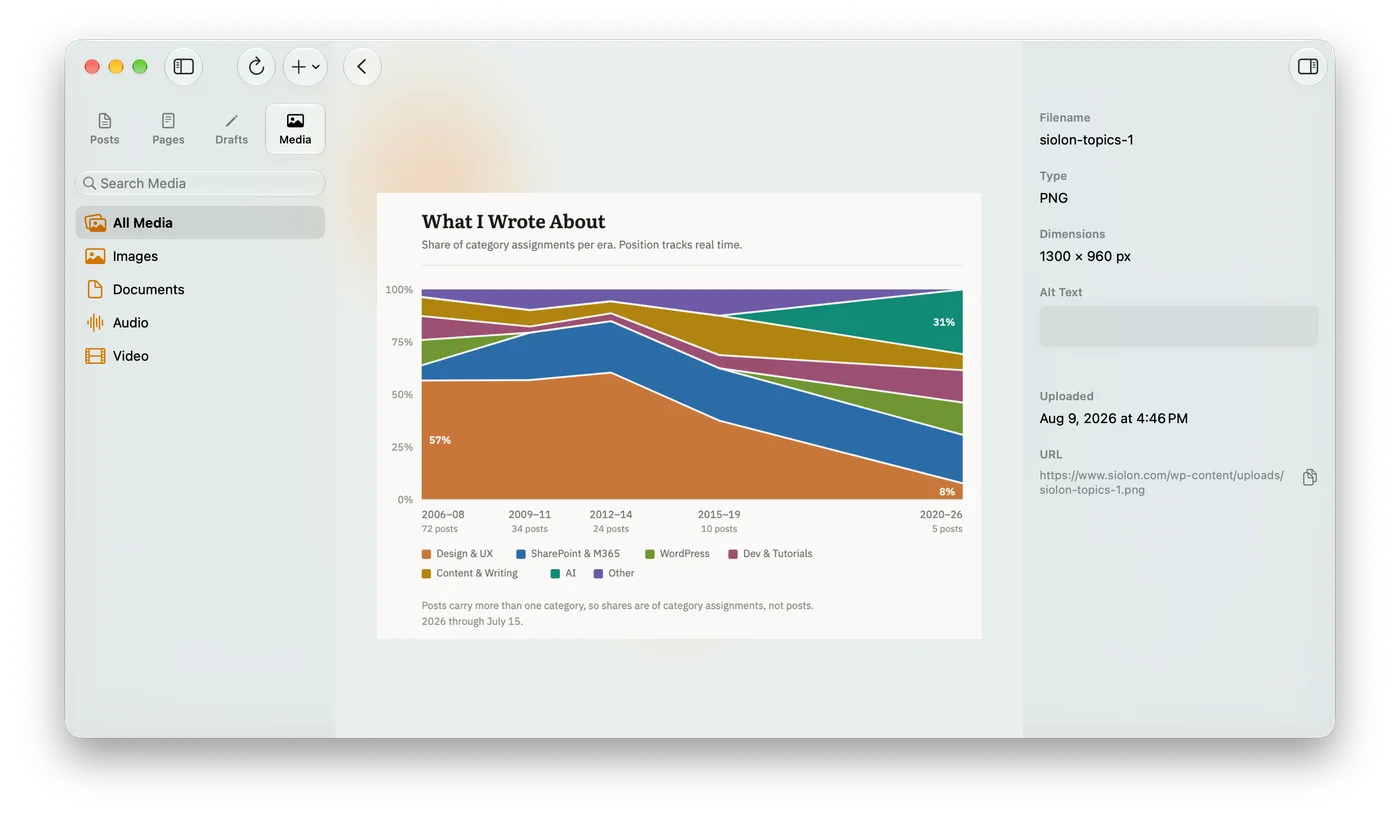Toggle the left sidebar panel
Image resolution: width=1400 pixels, height=815 pixels.
(x=184, y=67)
